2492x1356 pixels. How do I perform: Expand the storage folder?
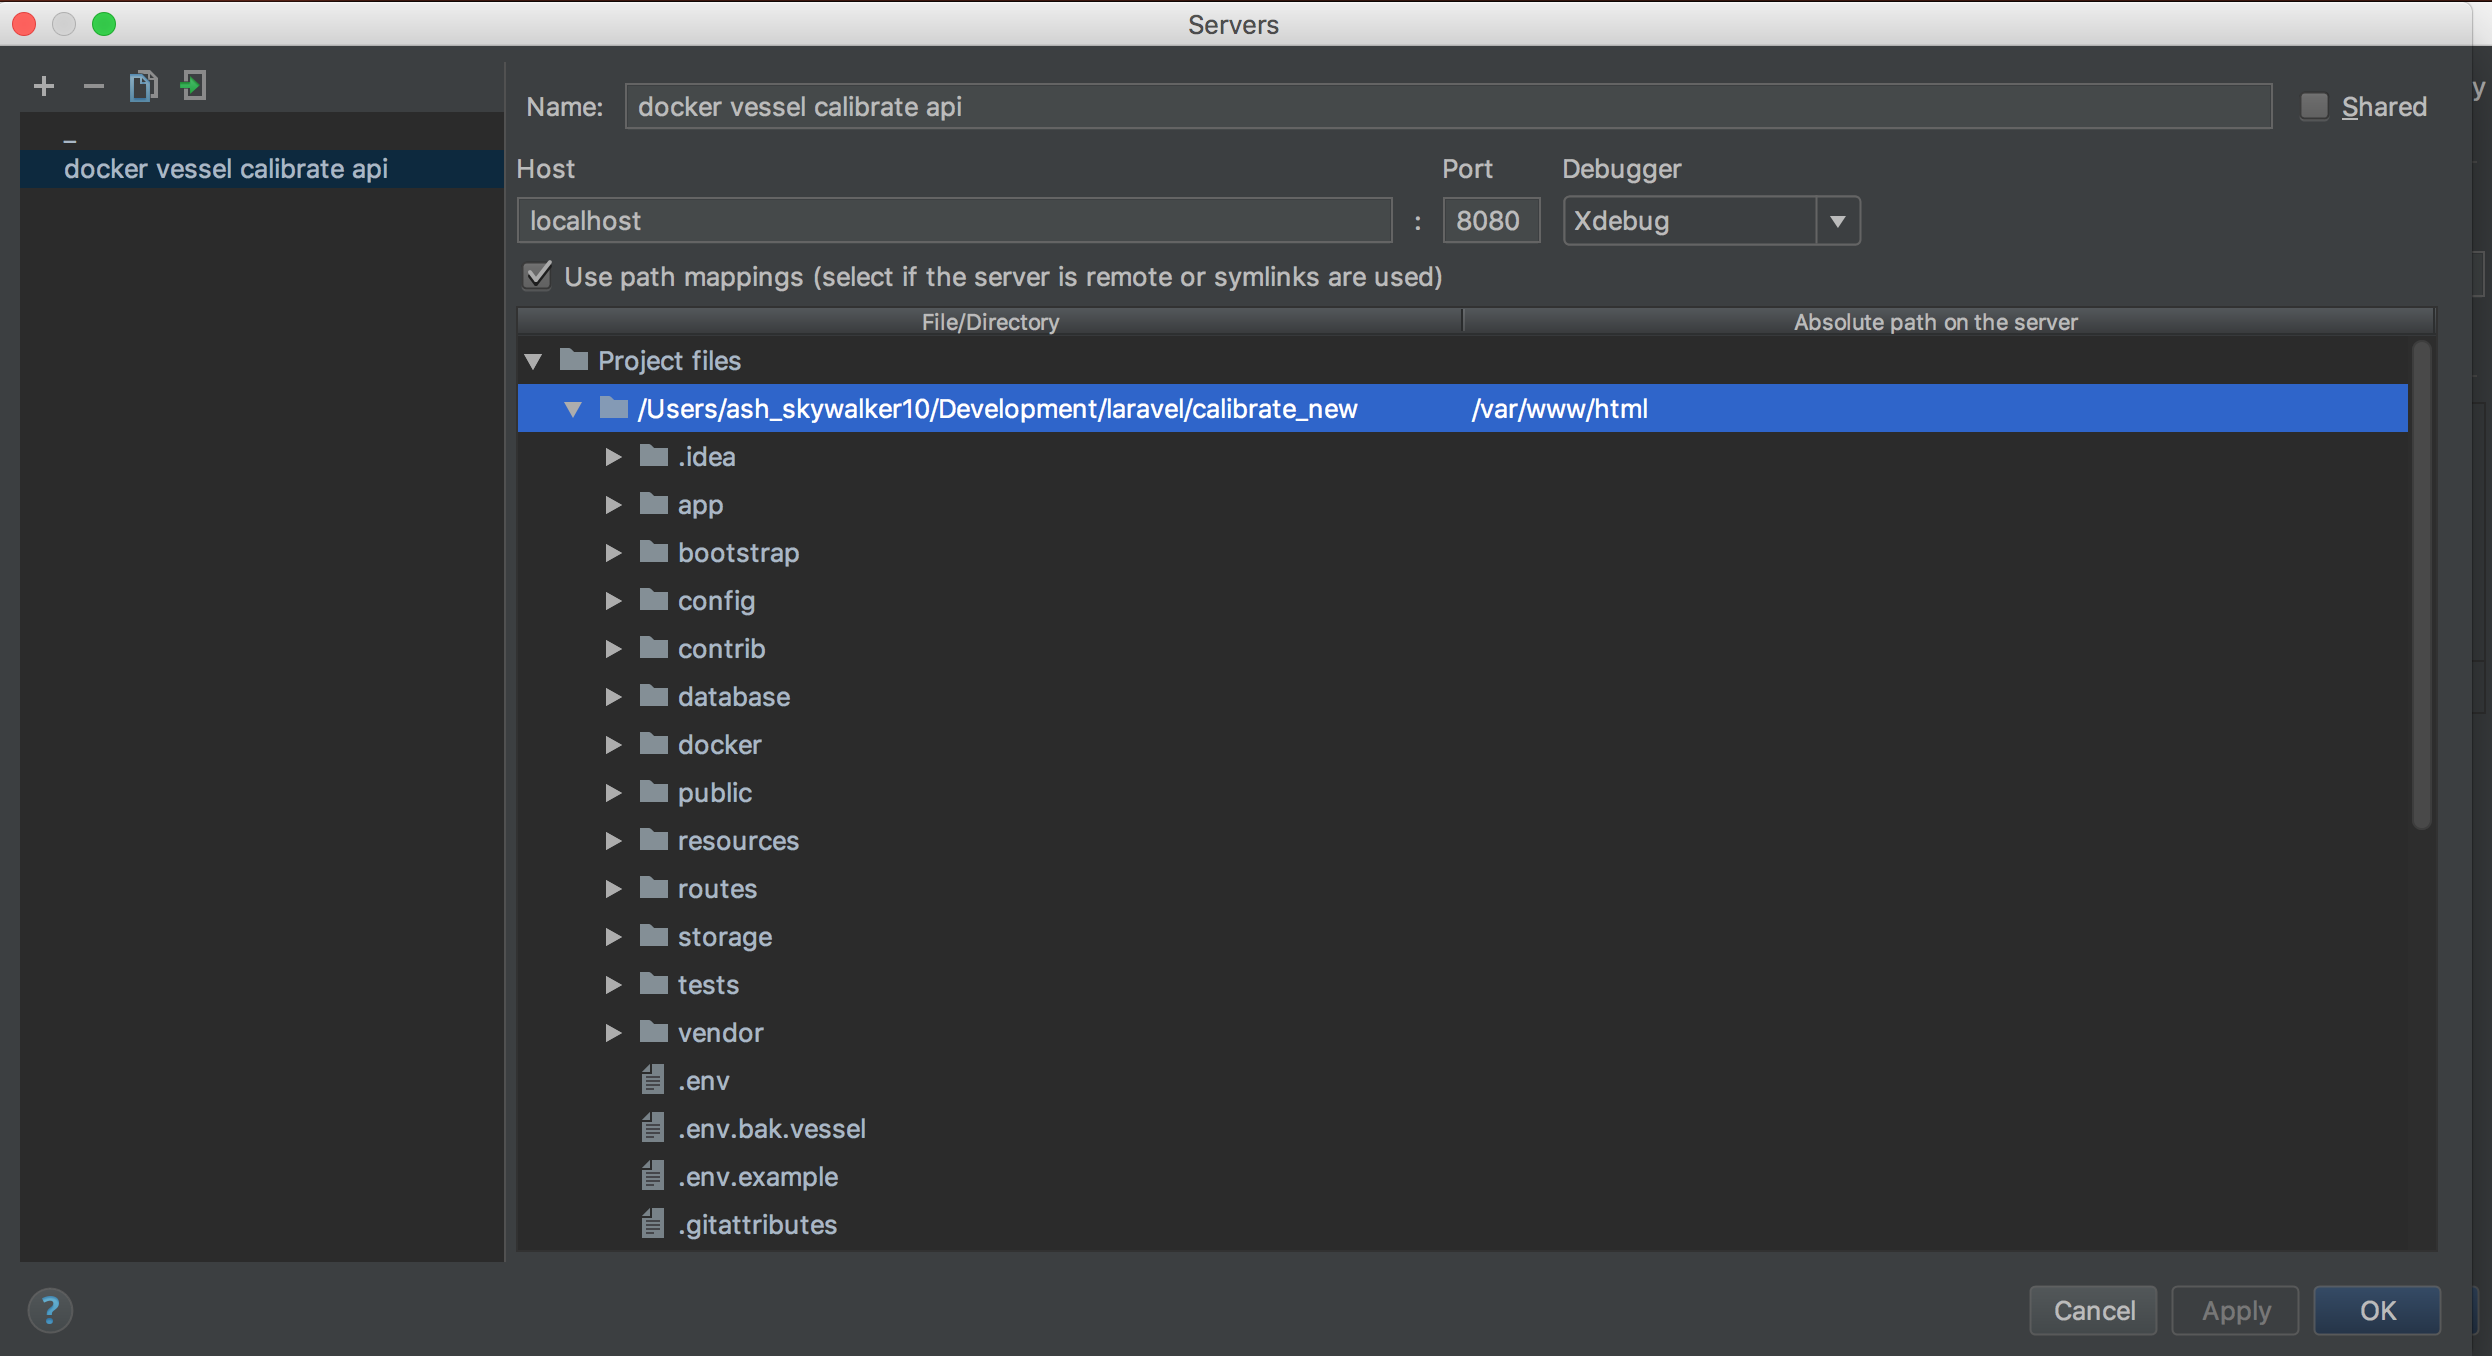(613, 936)
